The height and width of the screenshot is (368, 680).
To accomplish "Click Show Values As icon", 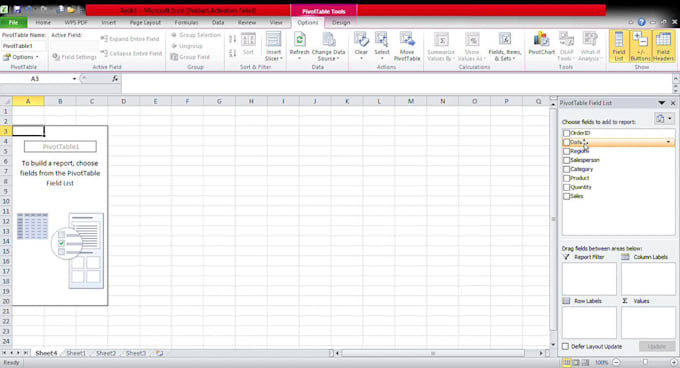I will pyautogui.click(x=472, y=40).
